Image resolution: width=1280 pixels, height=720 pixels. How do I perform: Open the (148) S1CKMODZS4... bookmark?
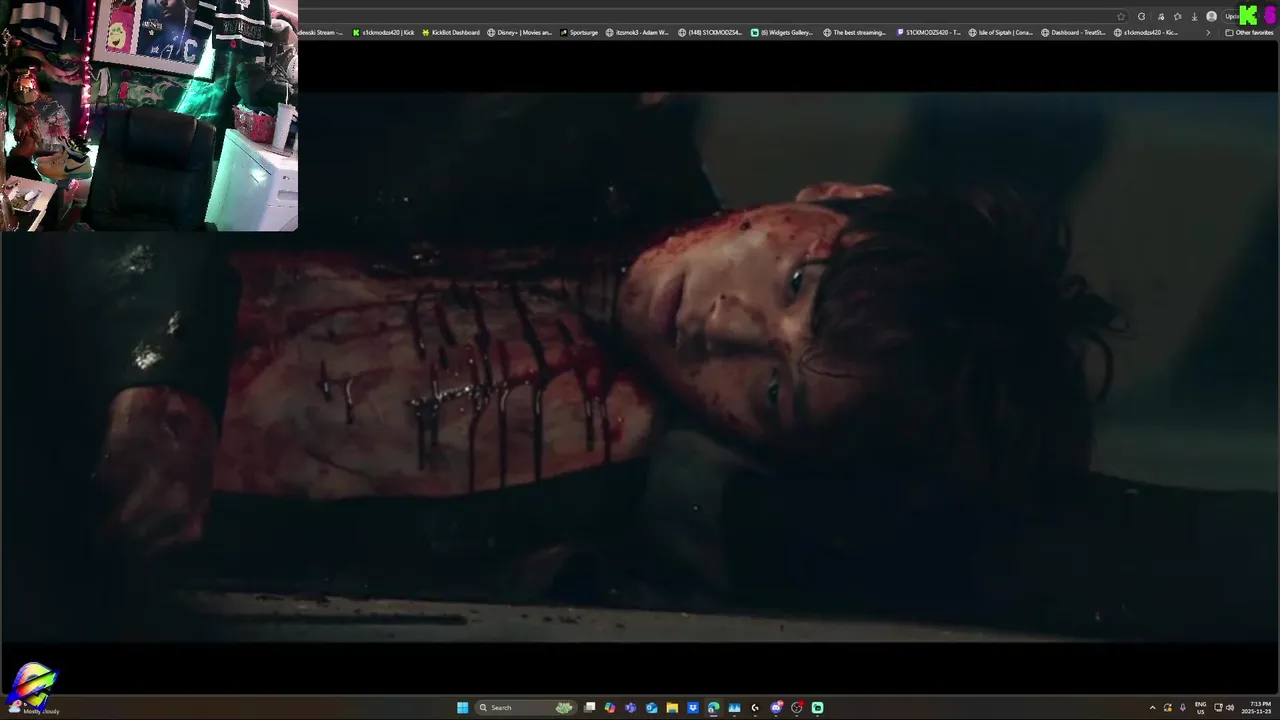[x=710, y=32]
